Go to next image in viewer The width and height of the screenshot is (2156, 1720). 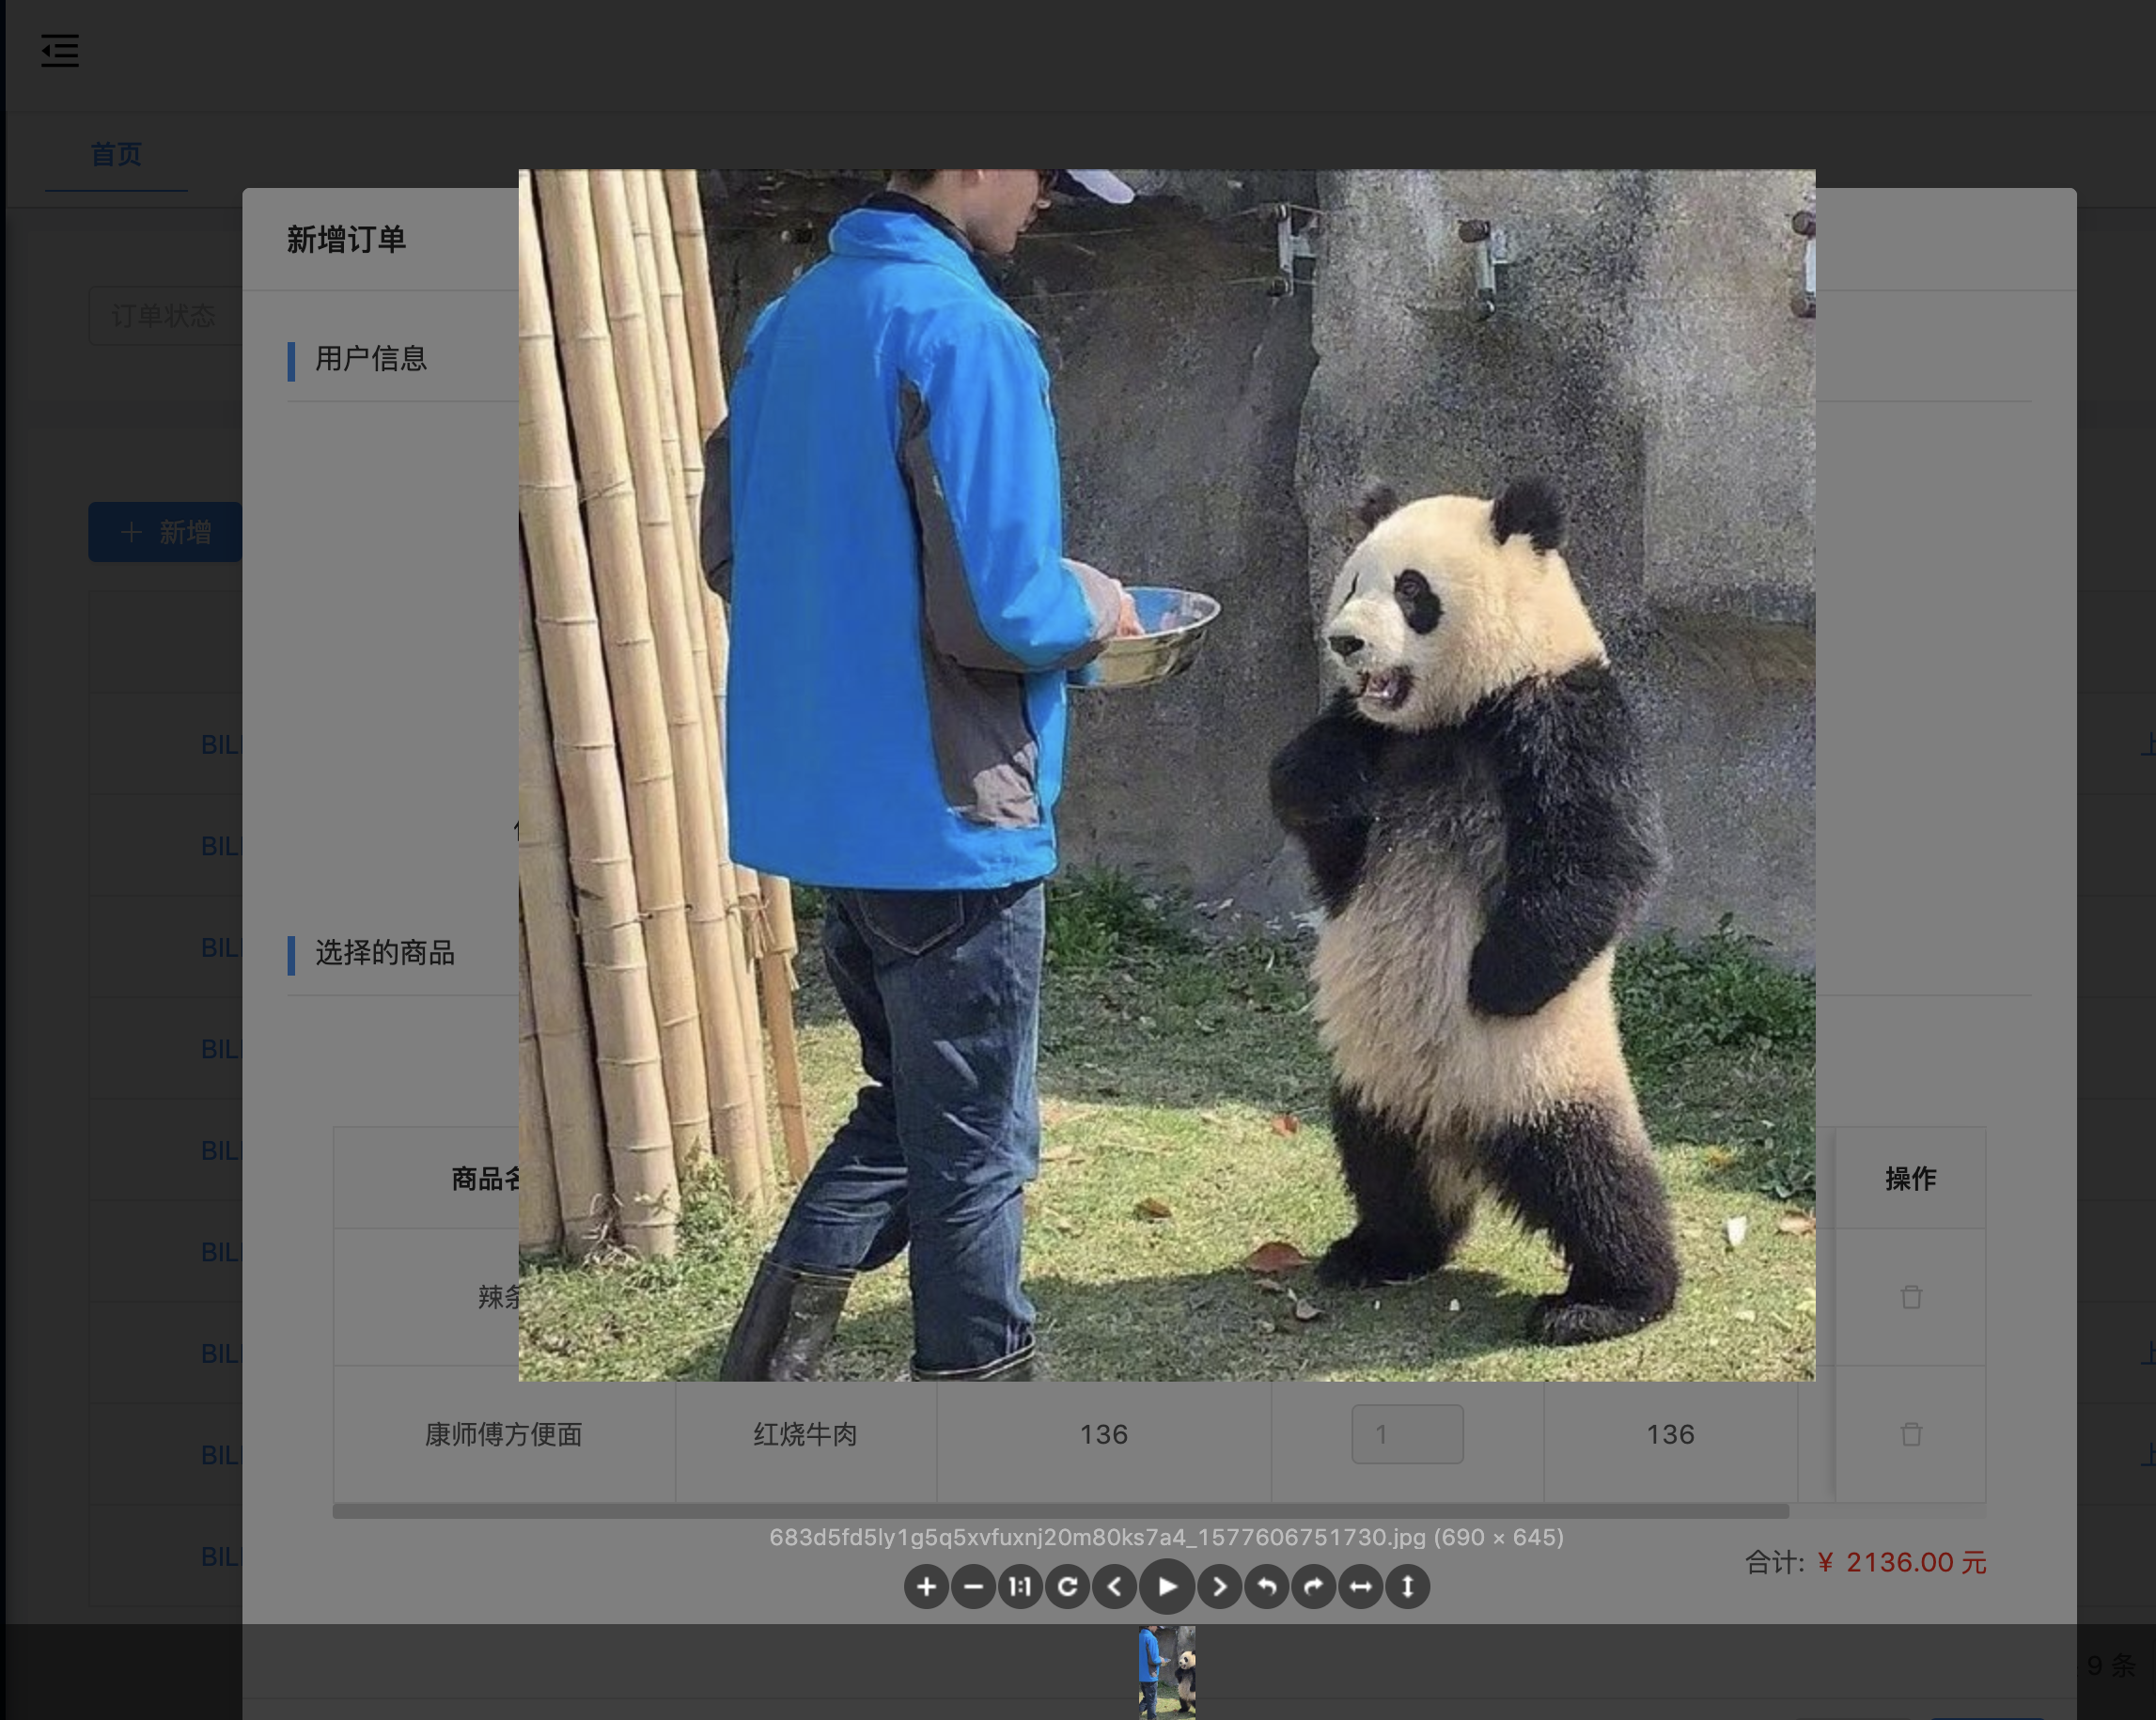coord(1219,1587)
